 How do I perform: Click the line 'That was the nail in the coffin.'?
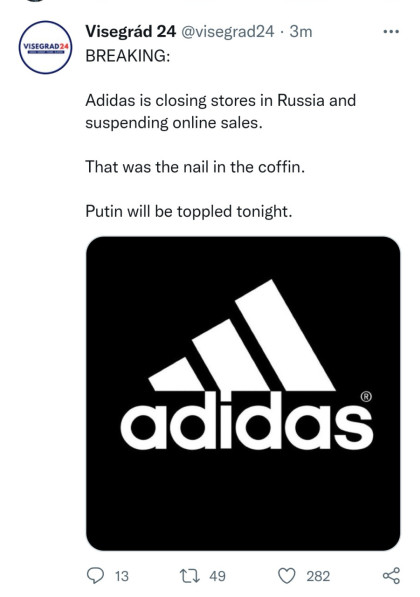point(195,167)
